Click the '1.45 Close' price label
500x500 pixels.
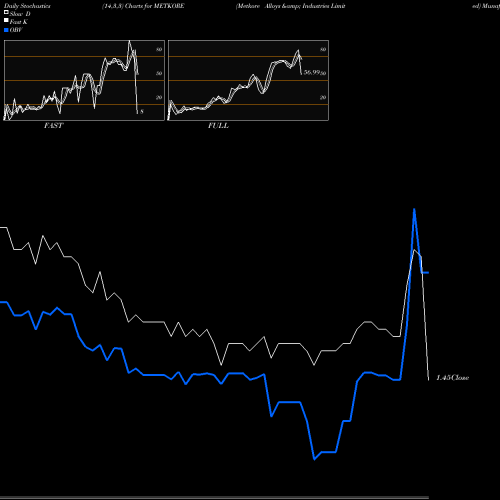(x=453, y=378)
